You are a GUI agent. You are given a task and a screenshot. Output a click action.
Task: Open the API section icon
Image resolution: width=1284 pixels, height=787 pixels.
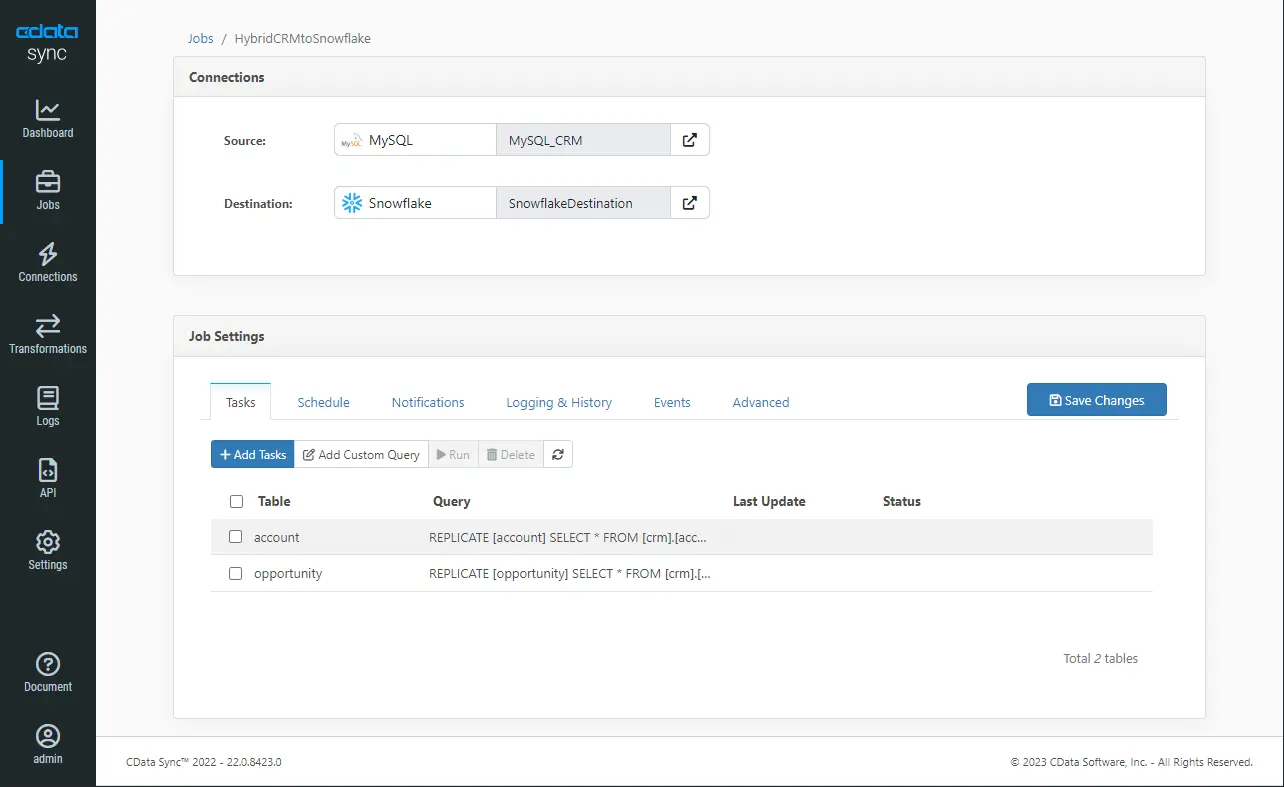[x=48, y=470]
